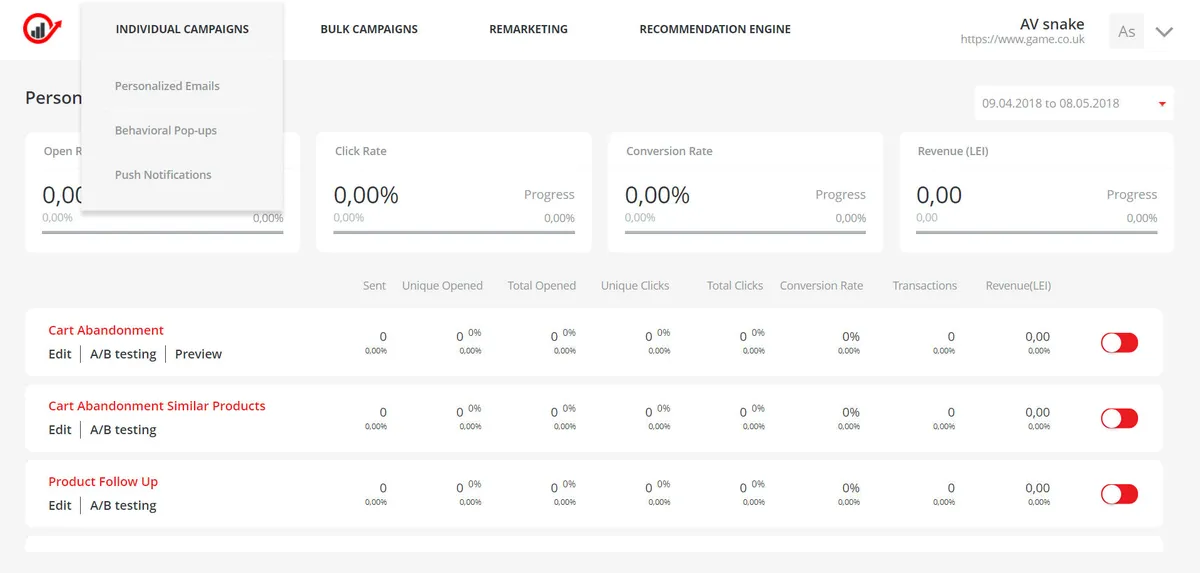Viewport: 1200px width, 573px height.
Task: Expand the account menu chevron
Action: click(1164, 31)
